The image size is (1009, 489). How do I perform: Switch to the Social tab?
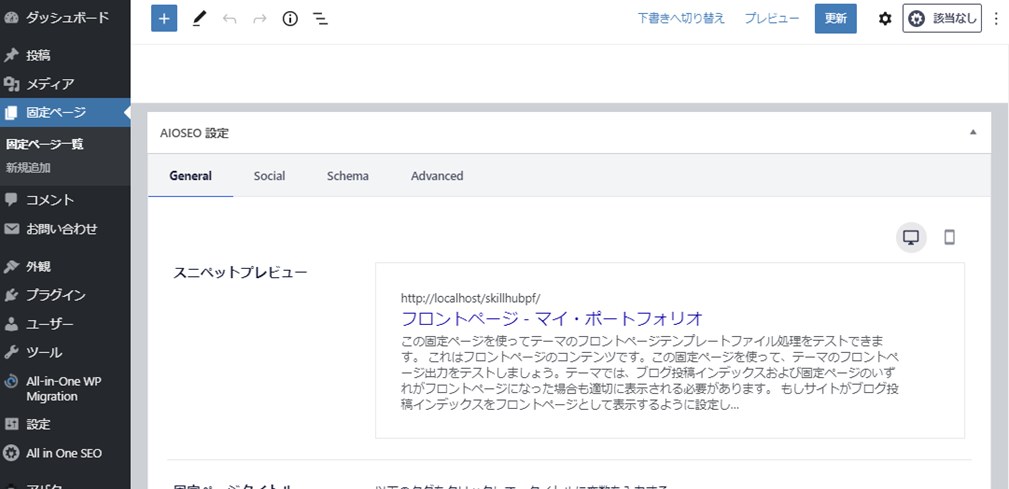tap(270, 176)
